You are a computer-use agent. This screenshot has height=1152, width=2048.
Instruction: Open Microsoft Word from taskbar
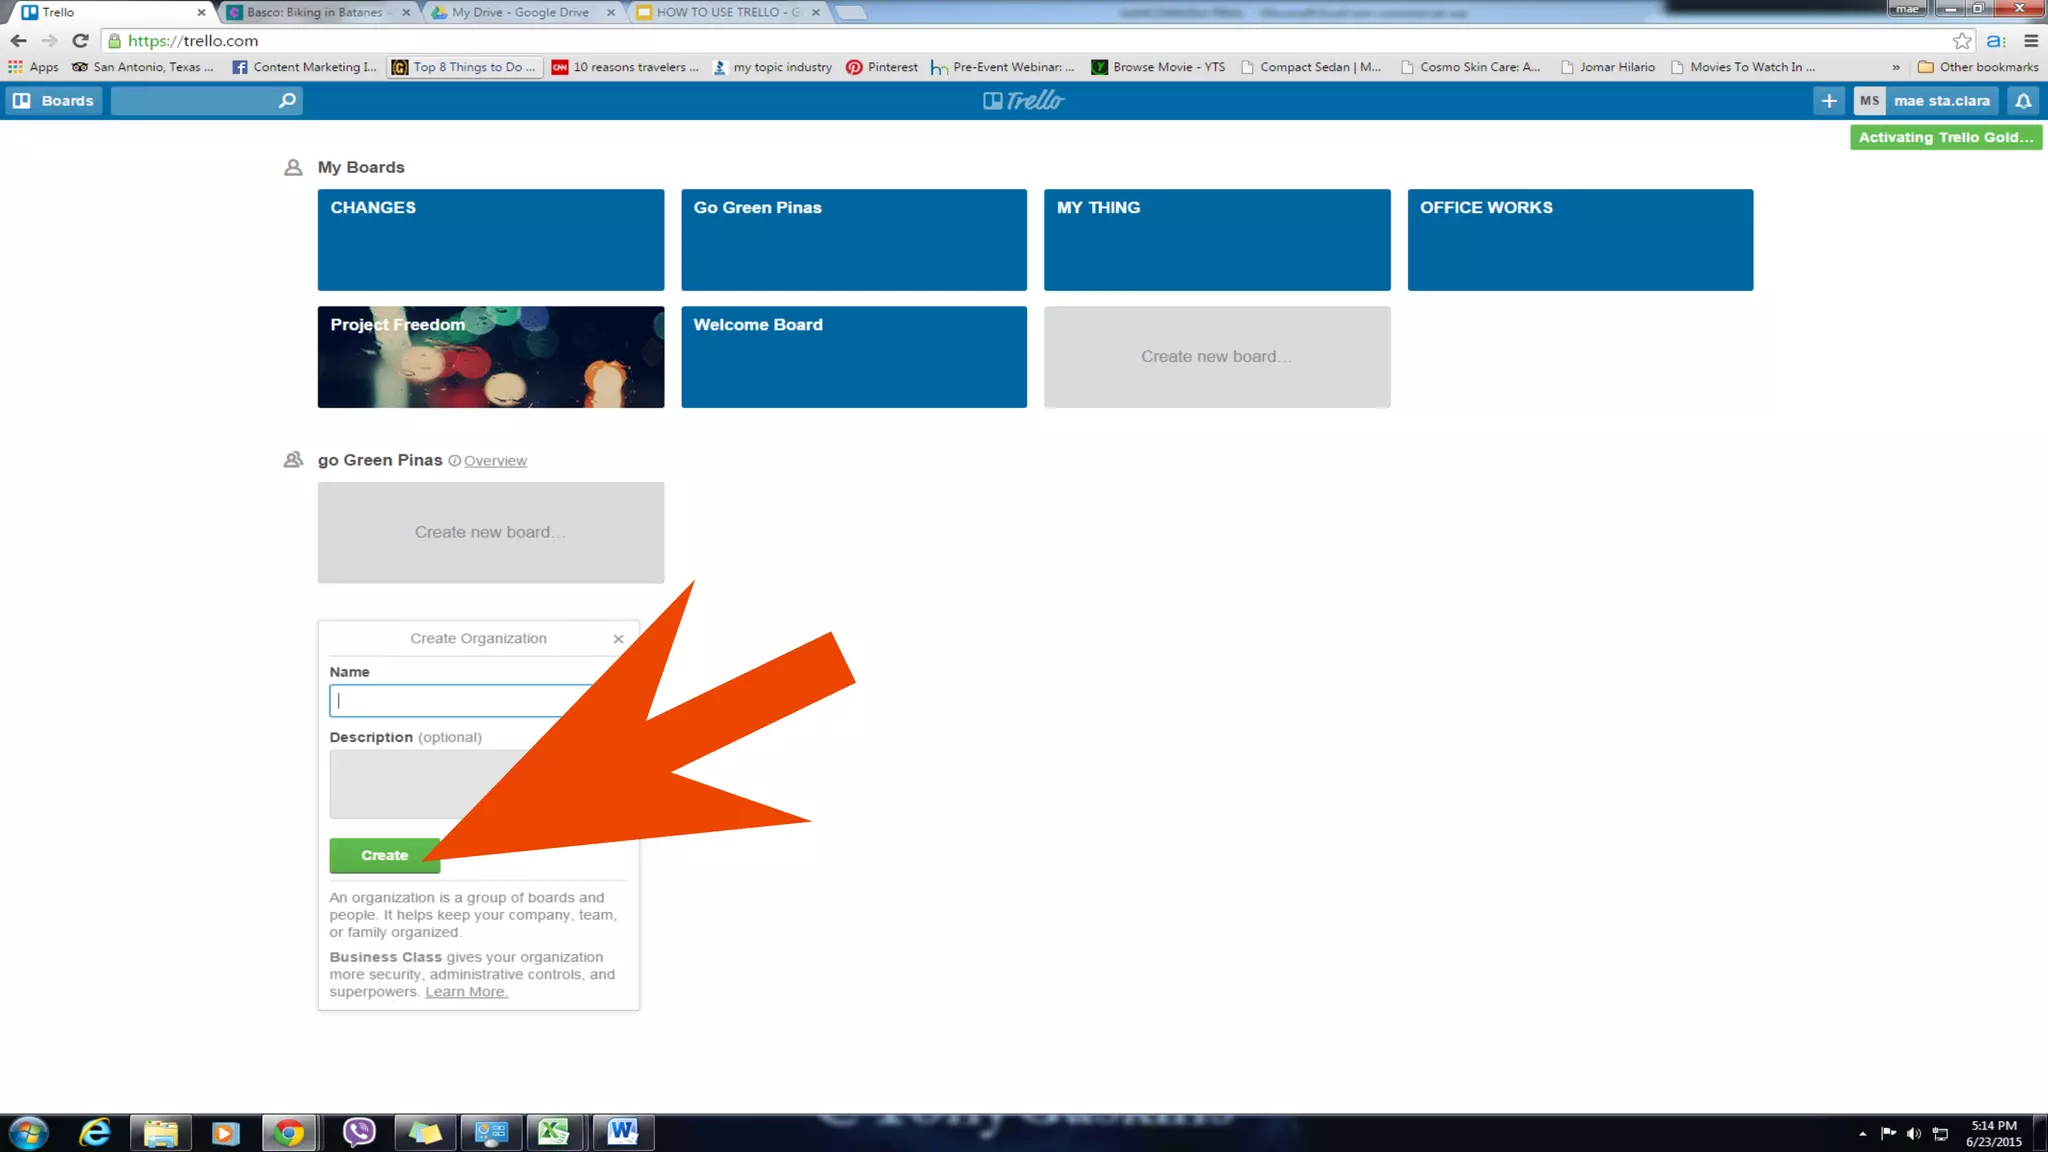tap(622, 1132)
